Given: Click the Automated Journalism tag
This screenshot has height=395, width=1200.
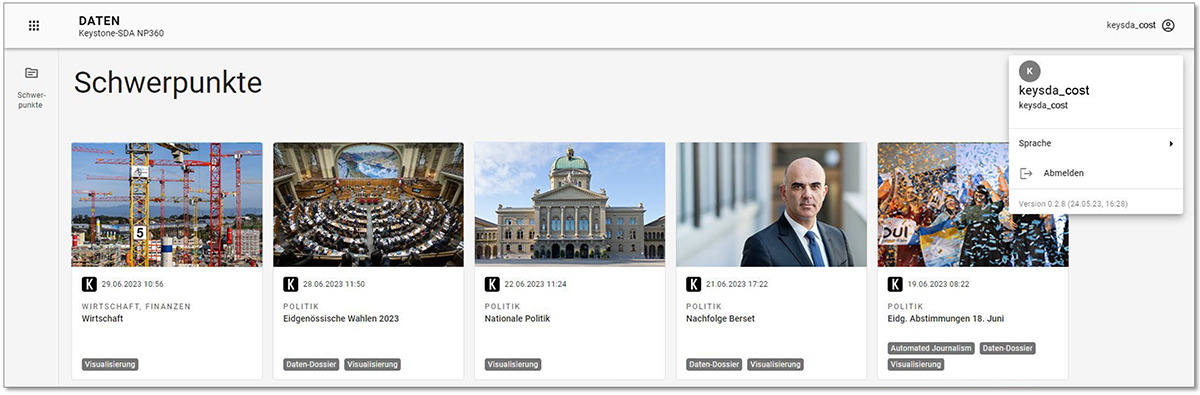Looking at the screenshot, I should [930, 348].
